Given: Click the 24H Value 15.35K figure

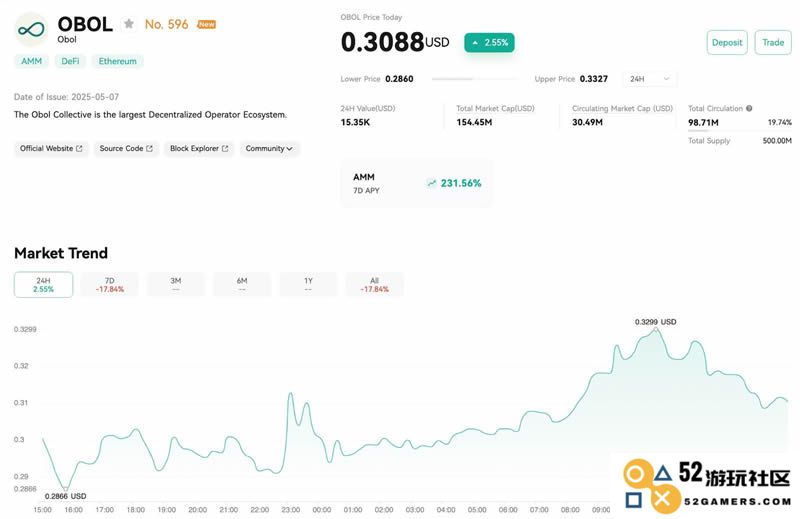Looking at the screenshot, I should point(355,122).
